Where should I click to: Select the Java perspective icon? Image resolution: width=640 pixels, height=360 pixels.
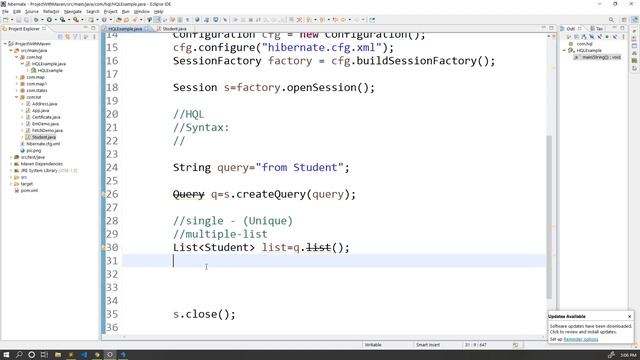click(x=634, y=20)
